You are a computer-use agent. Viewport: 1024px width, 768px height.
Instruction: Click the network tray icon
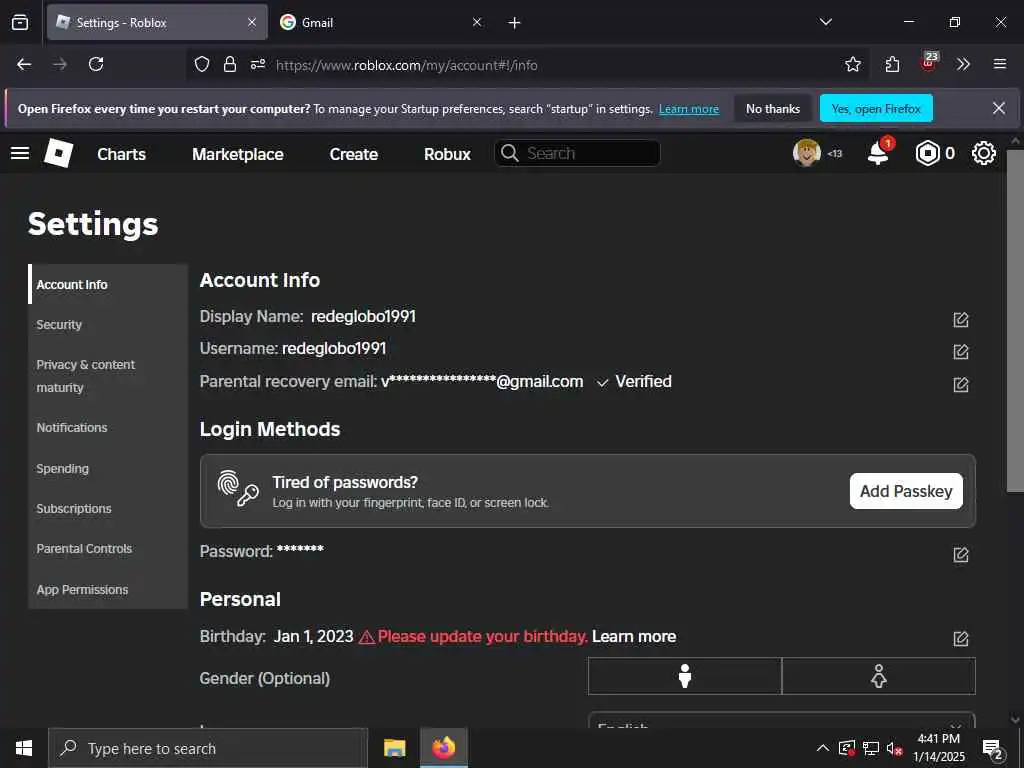(871, 748)
